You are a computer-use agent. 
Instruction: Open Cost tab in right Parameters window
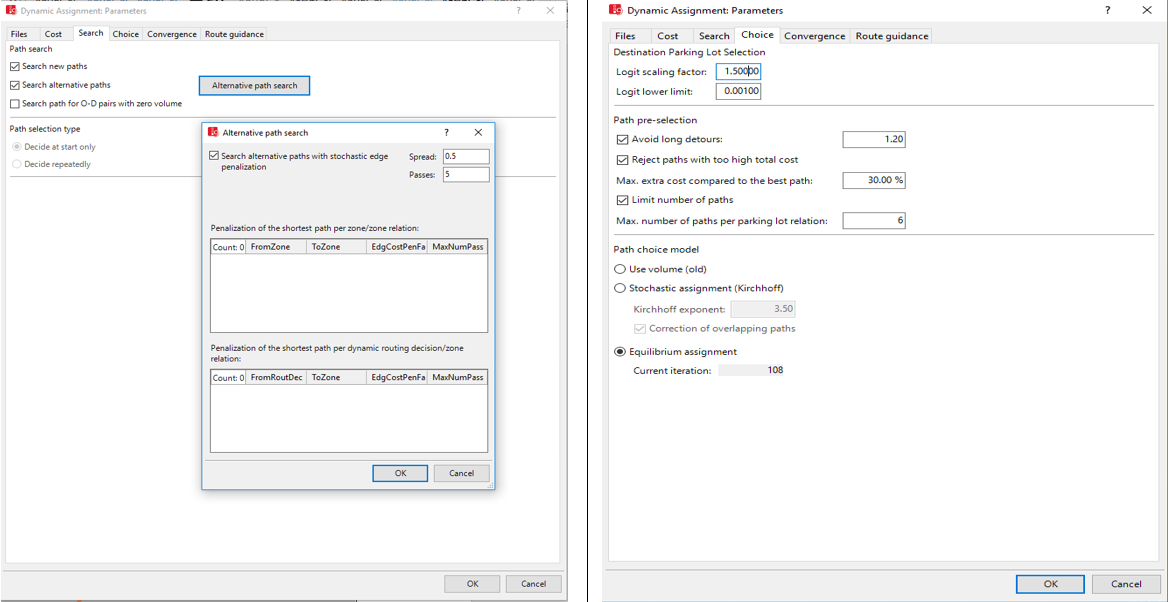click(667, 36)
